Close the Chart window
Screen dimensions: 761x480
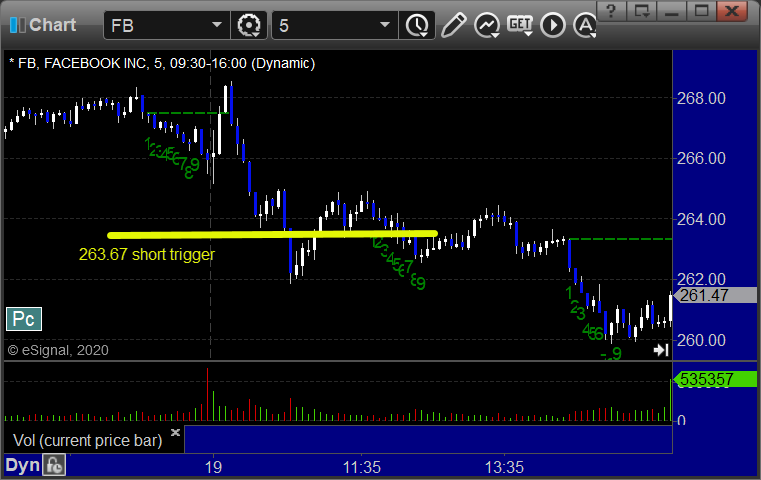732,11
